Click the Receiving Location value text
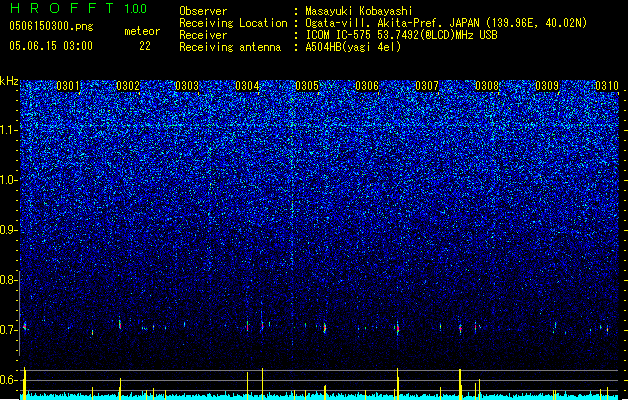The width and height of the screenshot is (629, 400). pos(446,23)
